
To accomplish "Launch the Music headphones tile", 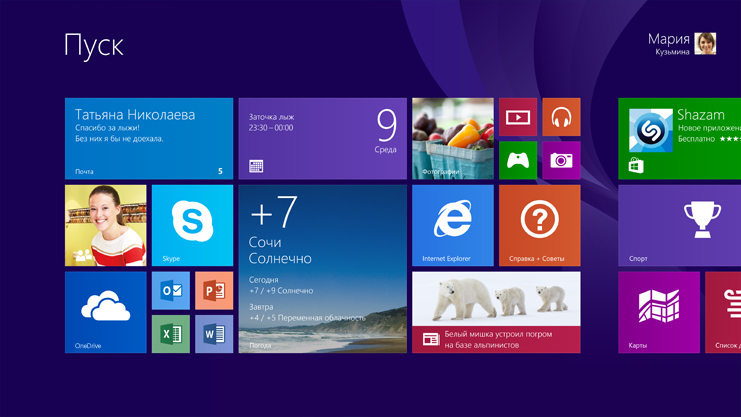I will [561, 117].
